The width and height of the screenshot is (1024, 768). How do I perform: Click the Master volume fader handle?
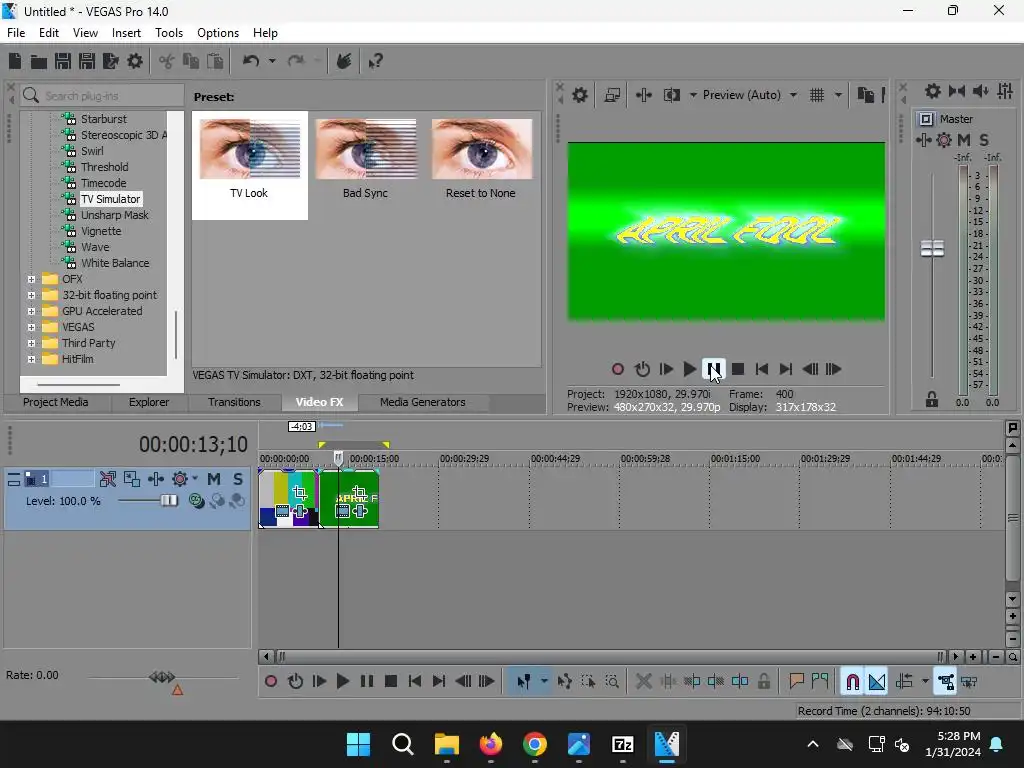tap(932, 248)
